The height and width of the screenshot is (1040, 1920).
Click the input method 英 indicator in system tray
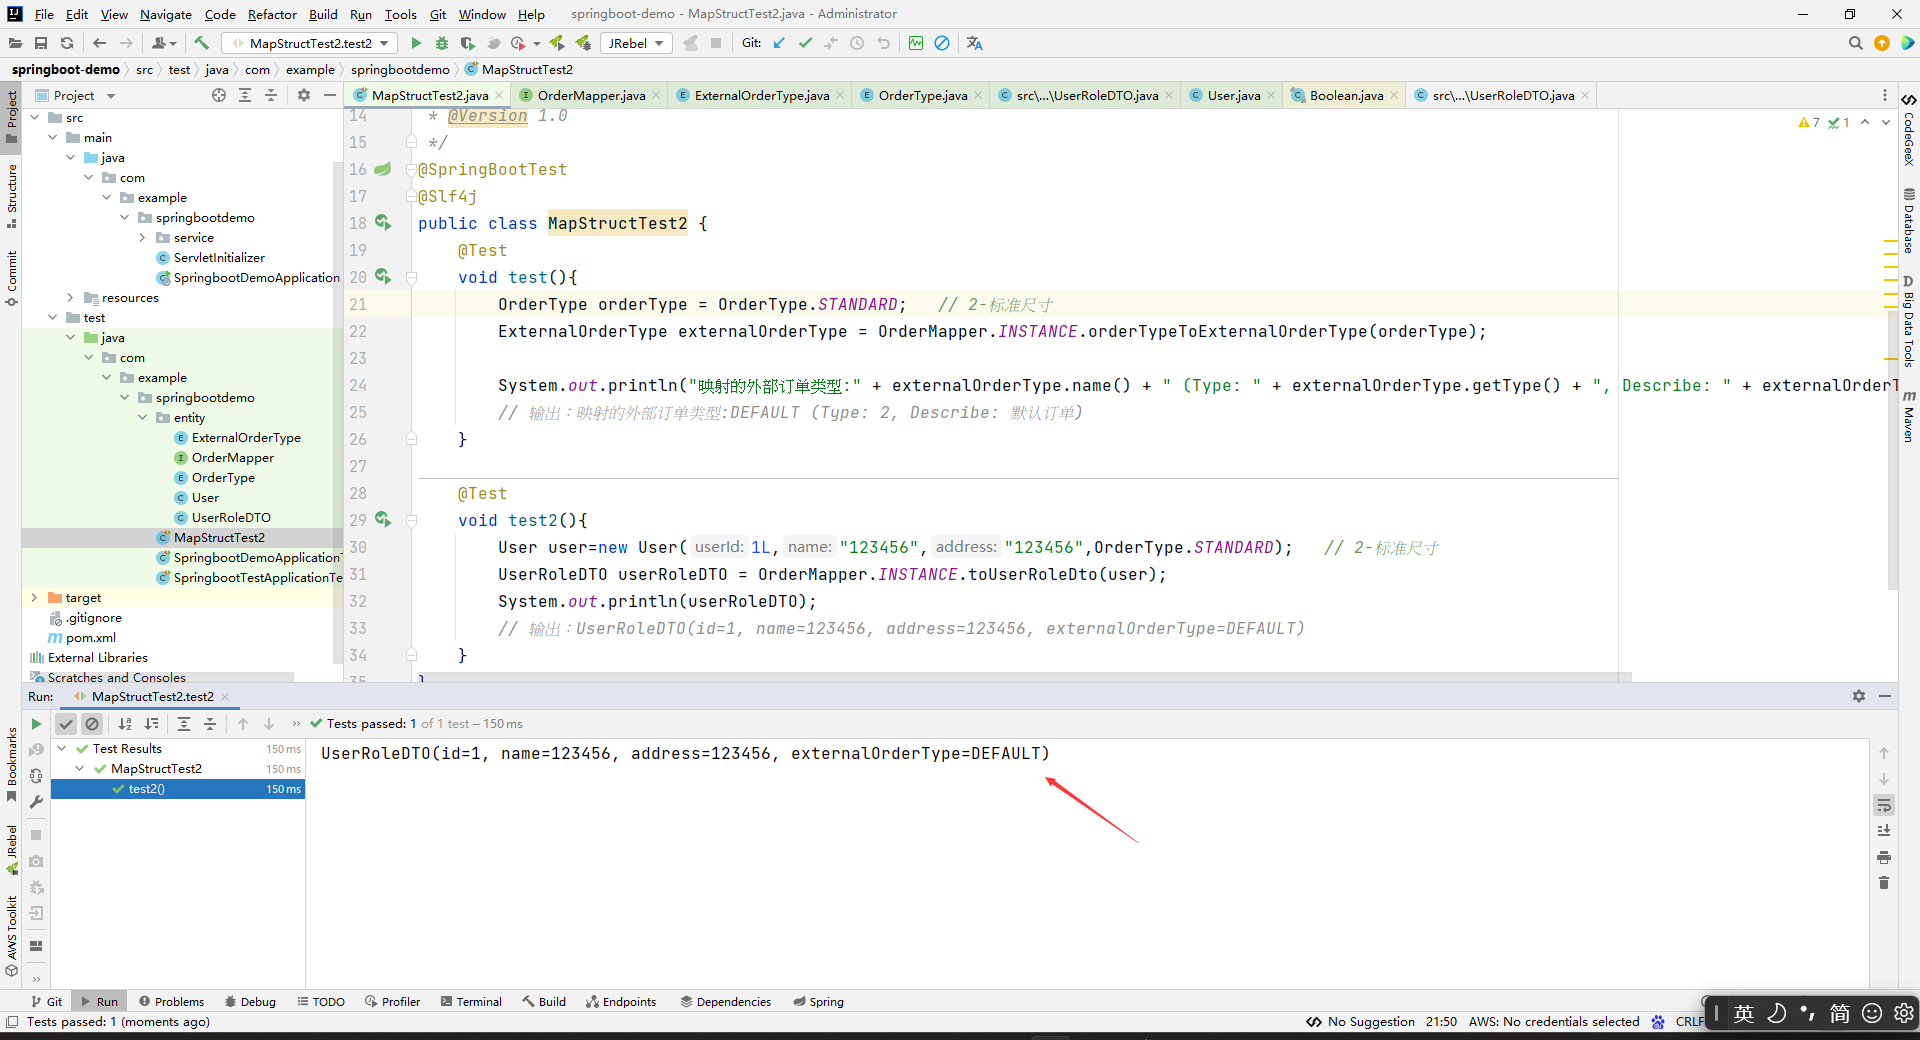1744,1013
